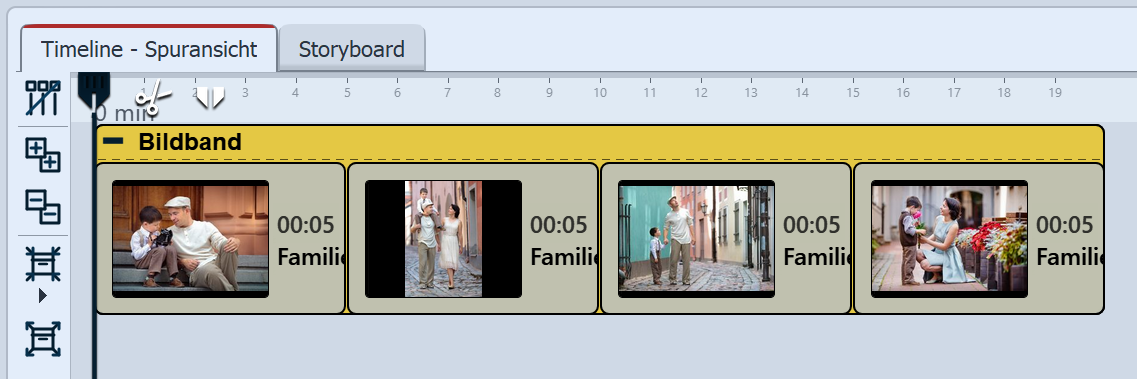Image resolution: width=1137 pixels, height=379 pixels.
Task: Click the snap-to-grid timeline icon
Action: (43, 98)
